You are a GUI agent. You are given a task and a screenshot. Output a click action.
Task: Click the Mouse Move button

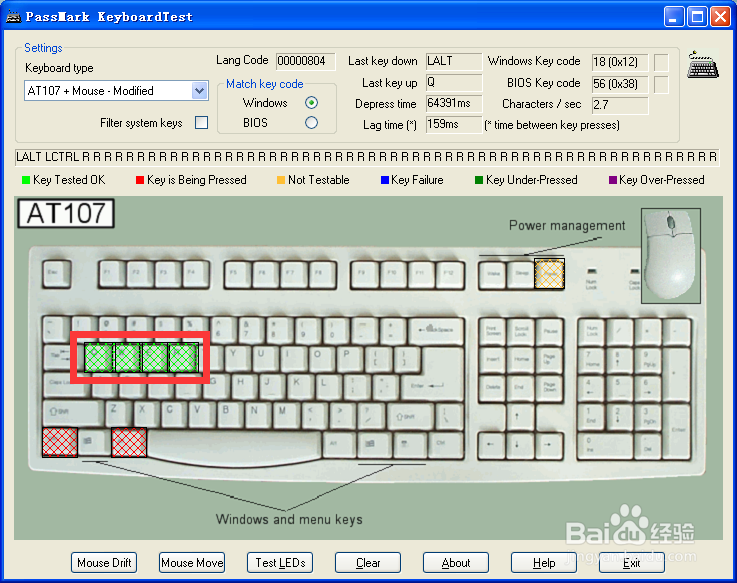click(192, 563)
